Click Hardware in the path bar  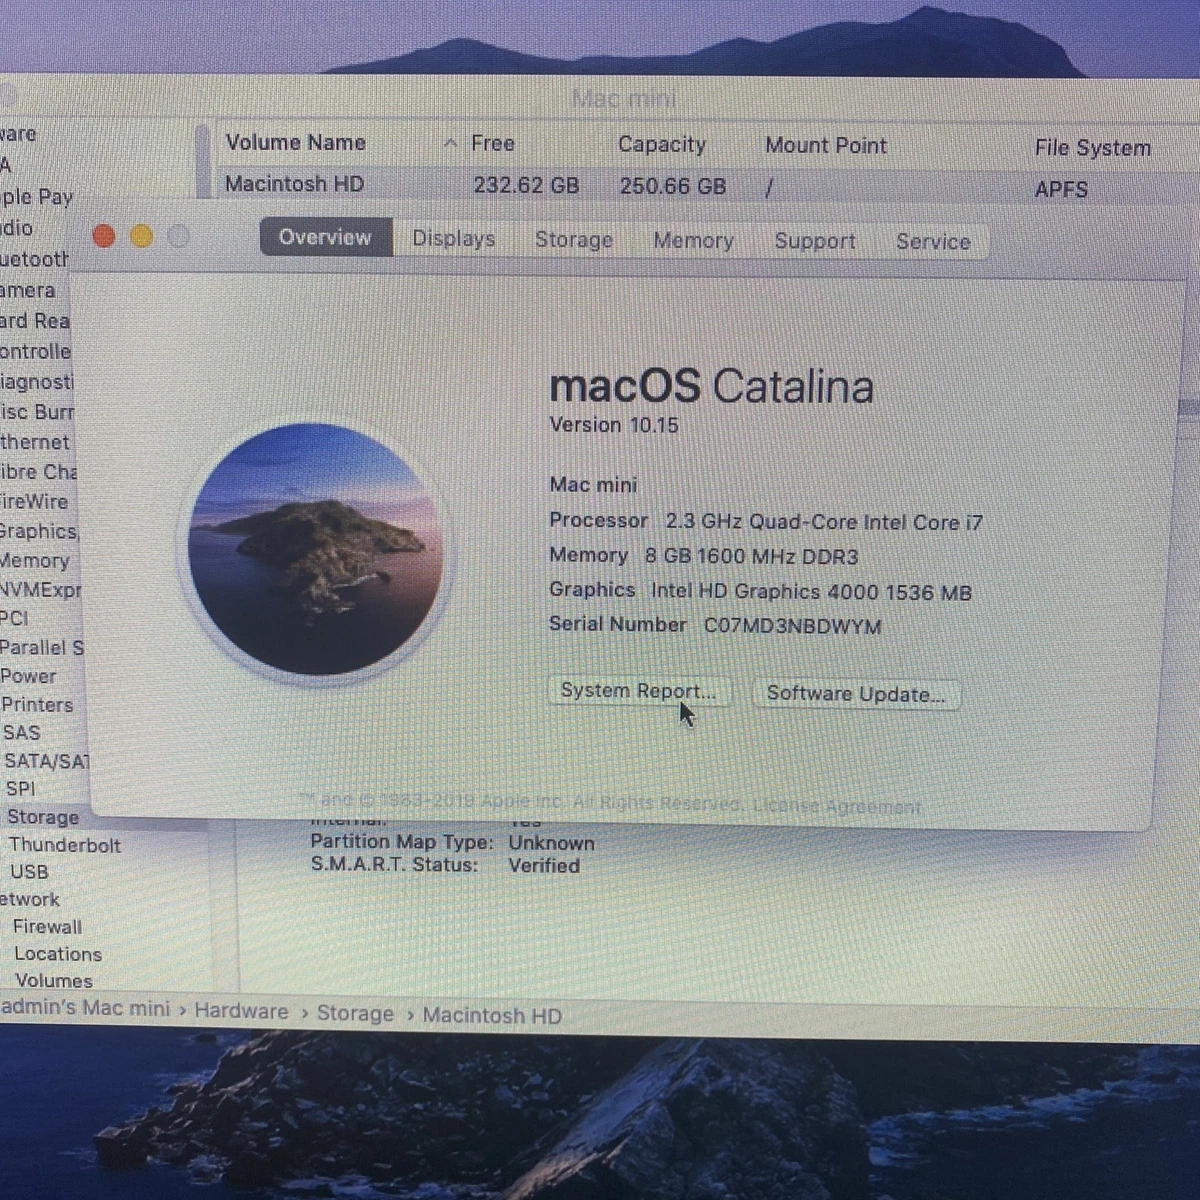[x=241, y=1012]
